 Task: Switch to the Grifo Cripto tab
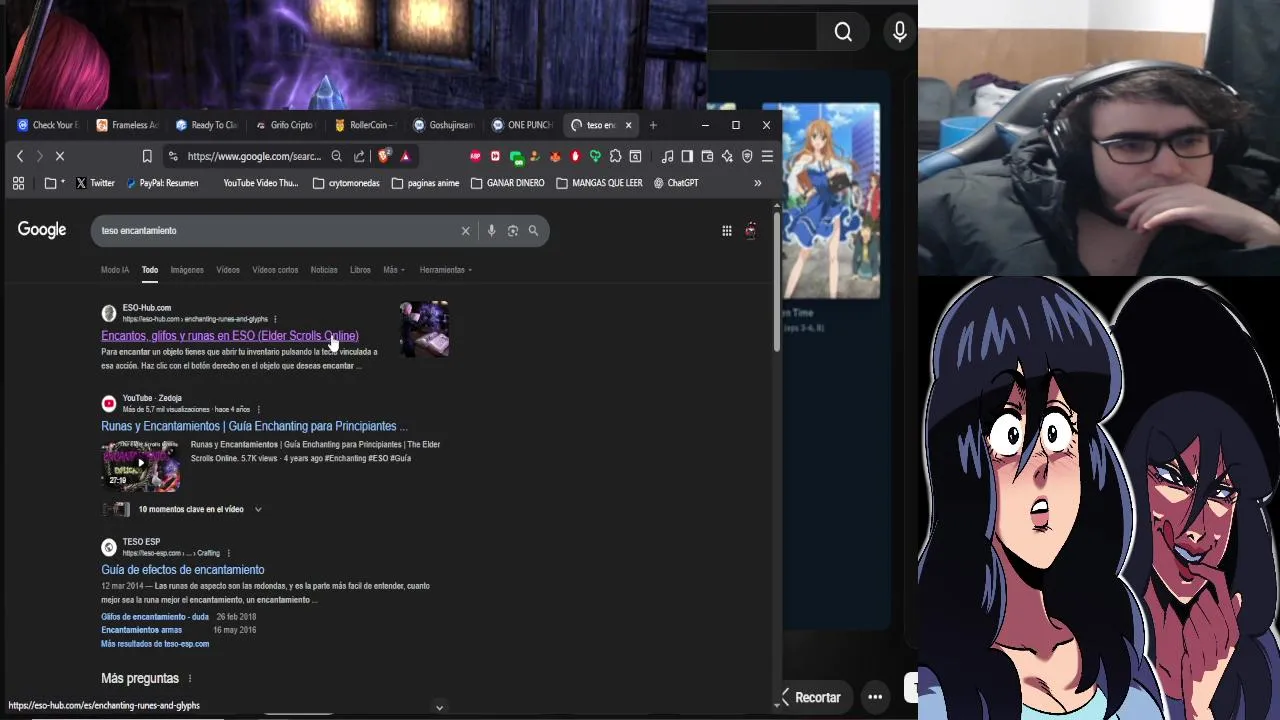[285, 125]
